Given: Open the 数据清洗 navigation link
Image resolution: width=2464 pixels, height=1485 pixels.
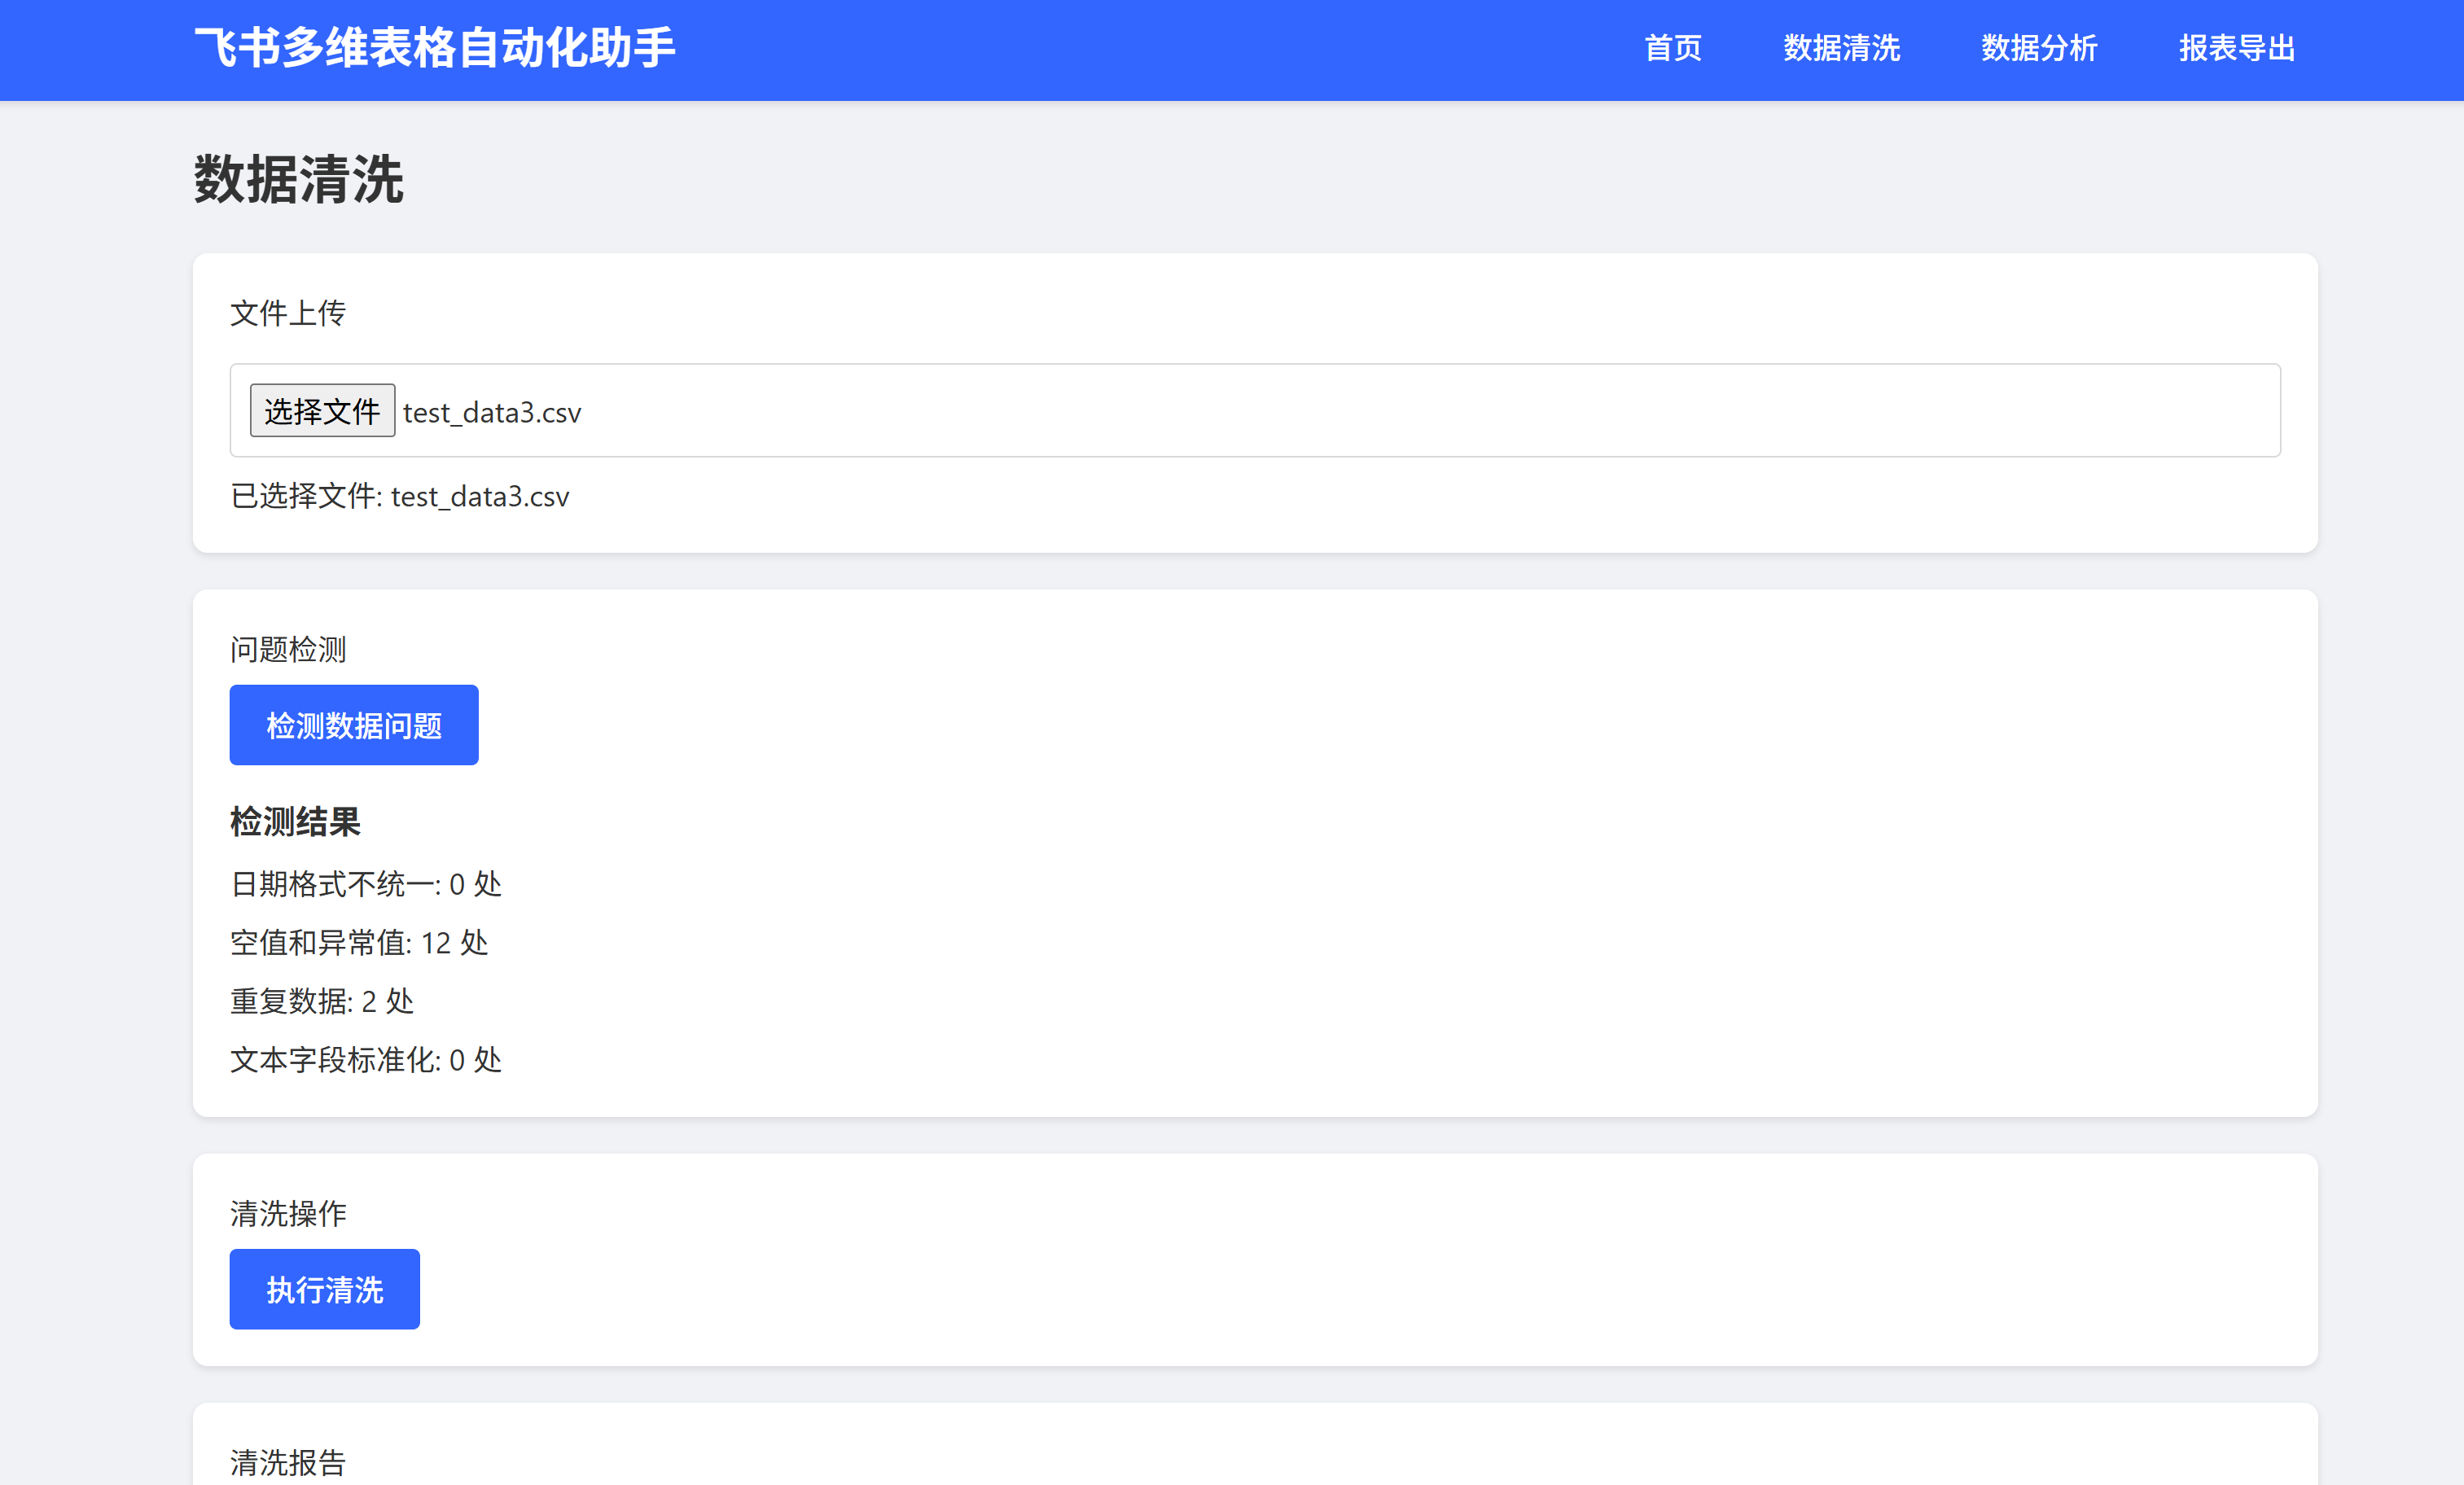Looking at the screenshot, I should 1840,48.
